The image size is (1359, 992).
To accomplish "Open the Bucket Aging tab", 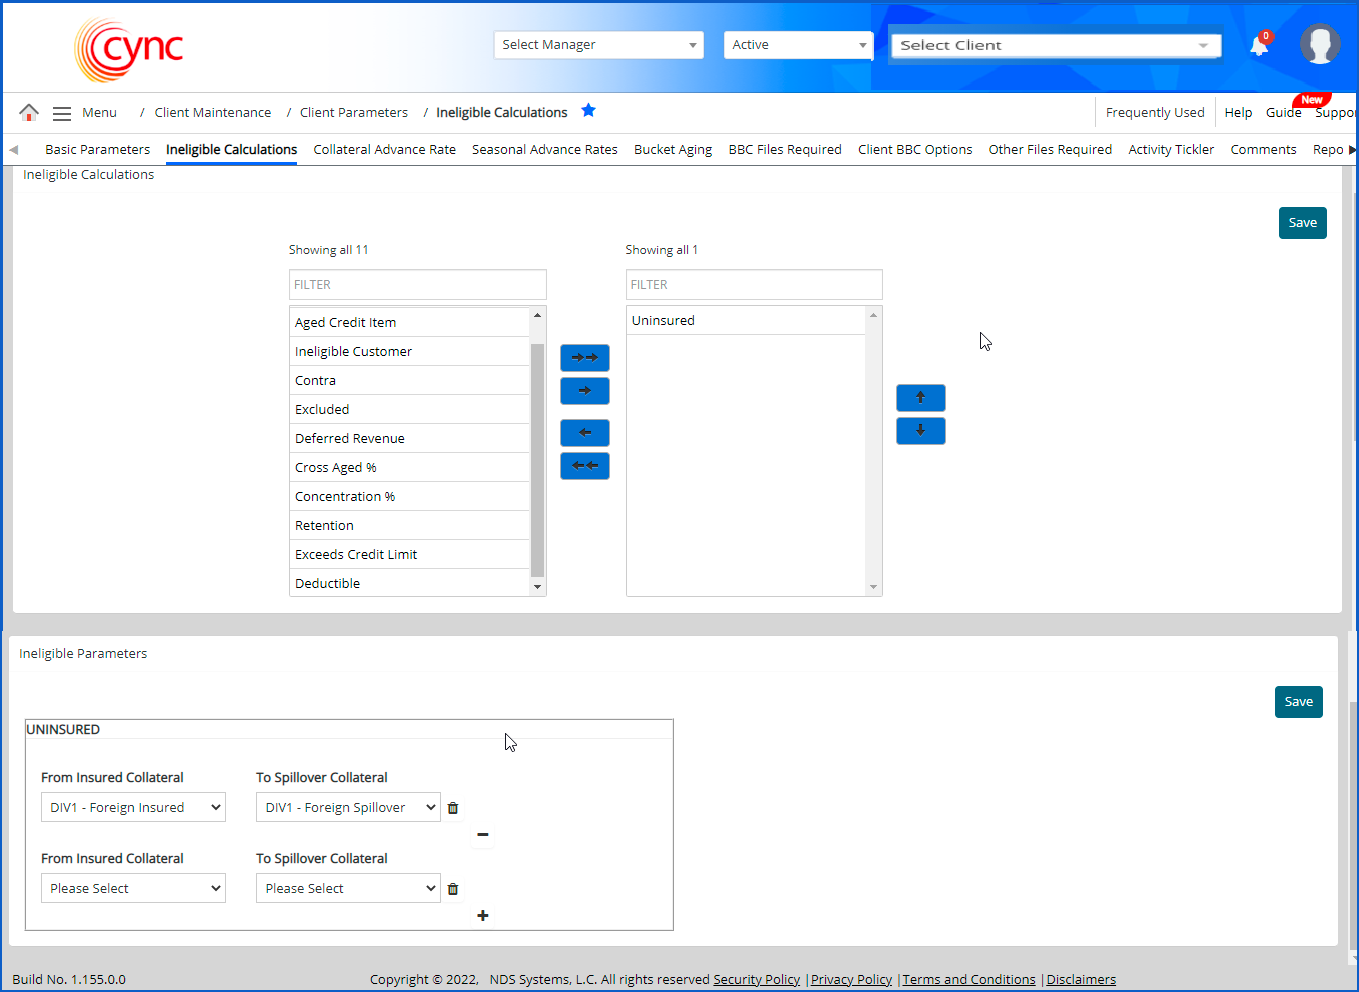I will pyautogui.click(x=672, y=150).
